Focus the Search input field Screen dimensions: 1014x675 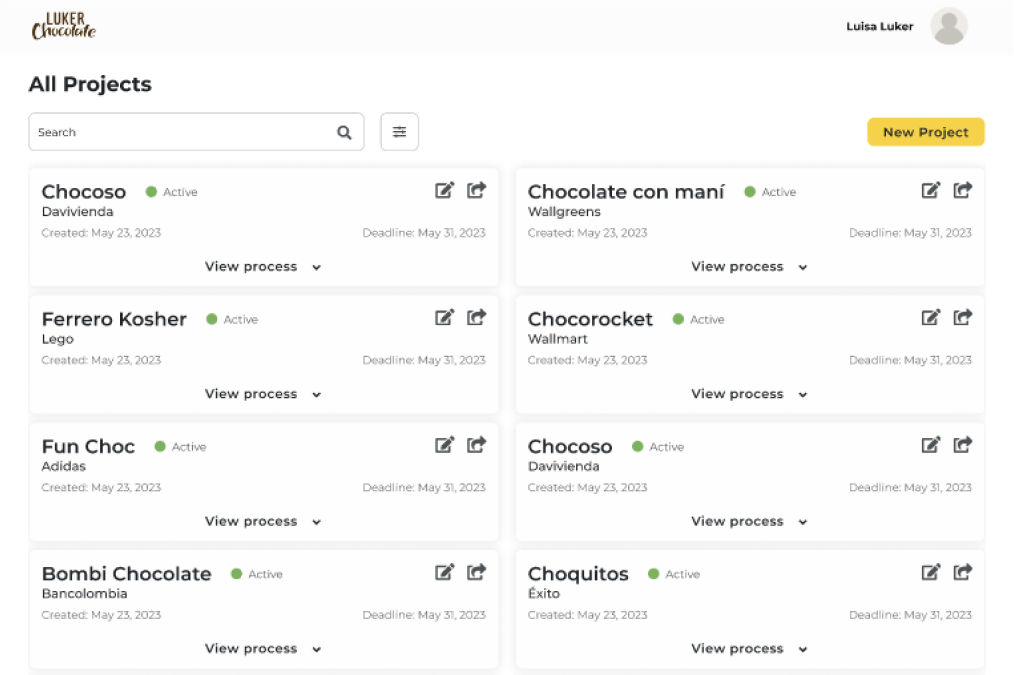(196, 132)
